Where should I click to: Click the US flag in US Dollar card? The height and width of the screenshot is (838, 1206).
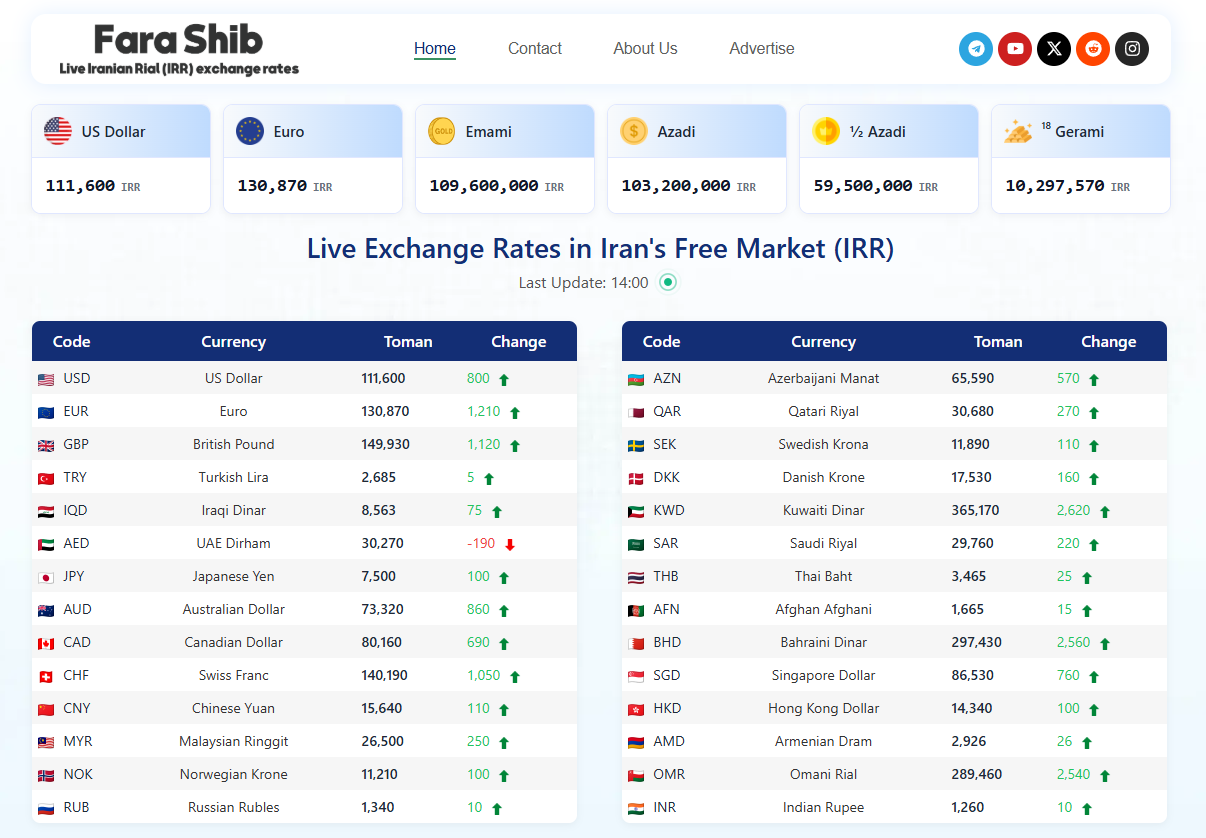[58, 131]
